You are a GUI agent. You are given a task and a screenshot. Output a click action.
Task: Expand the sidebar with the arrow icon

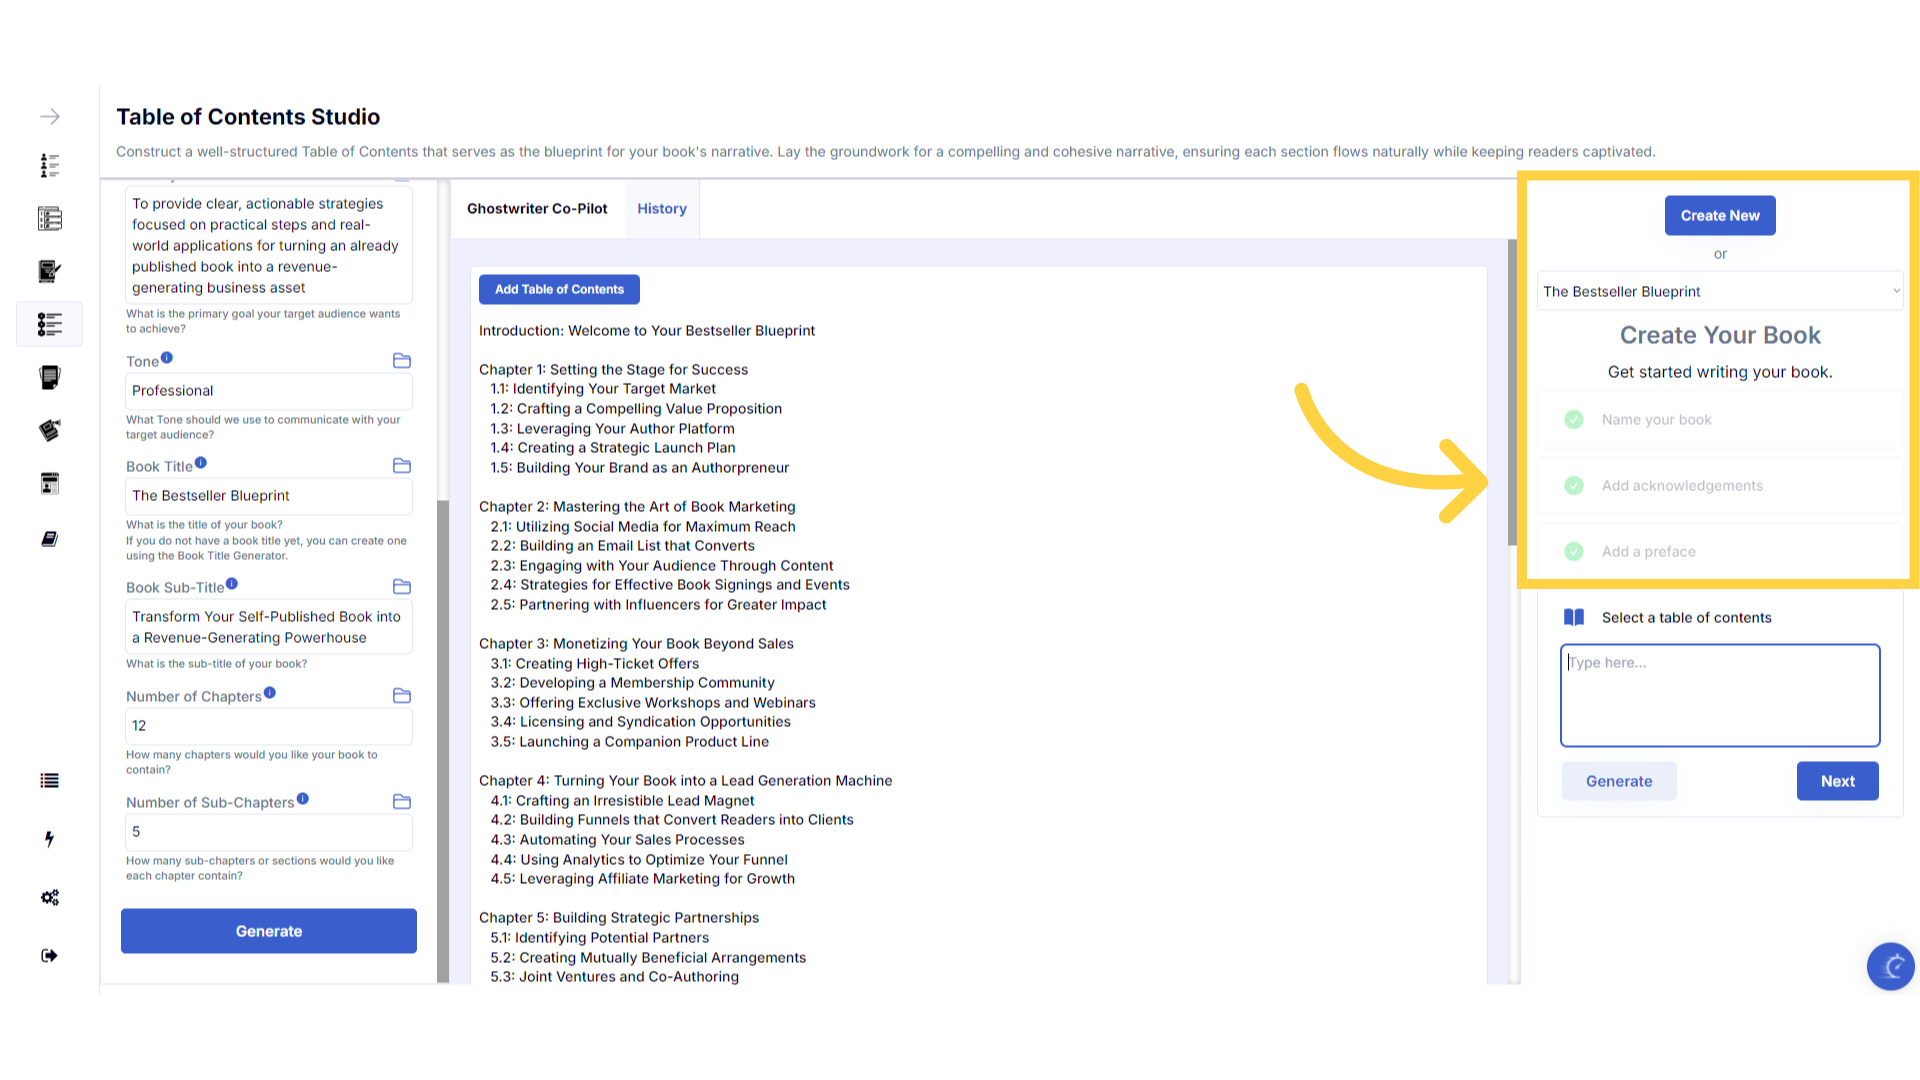tap(50, 117)
